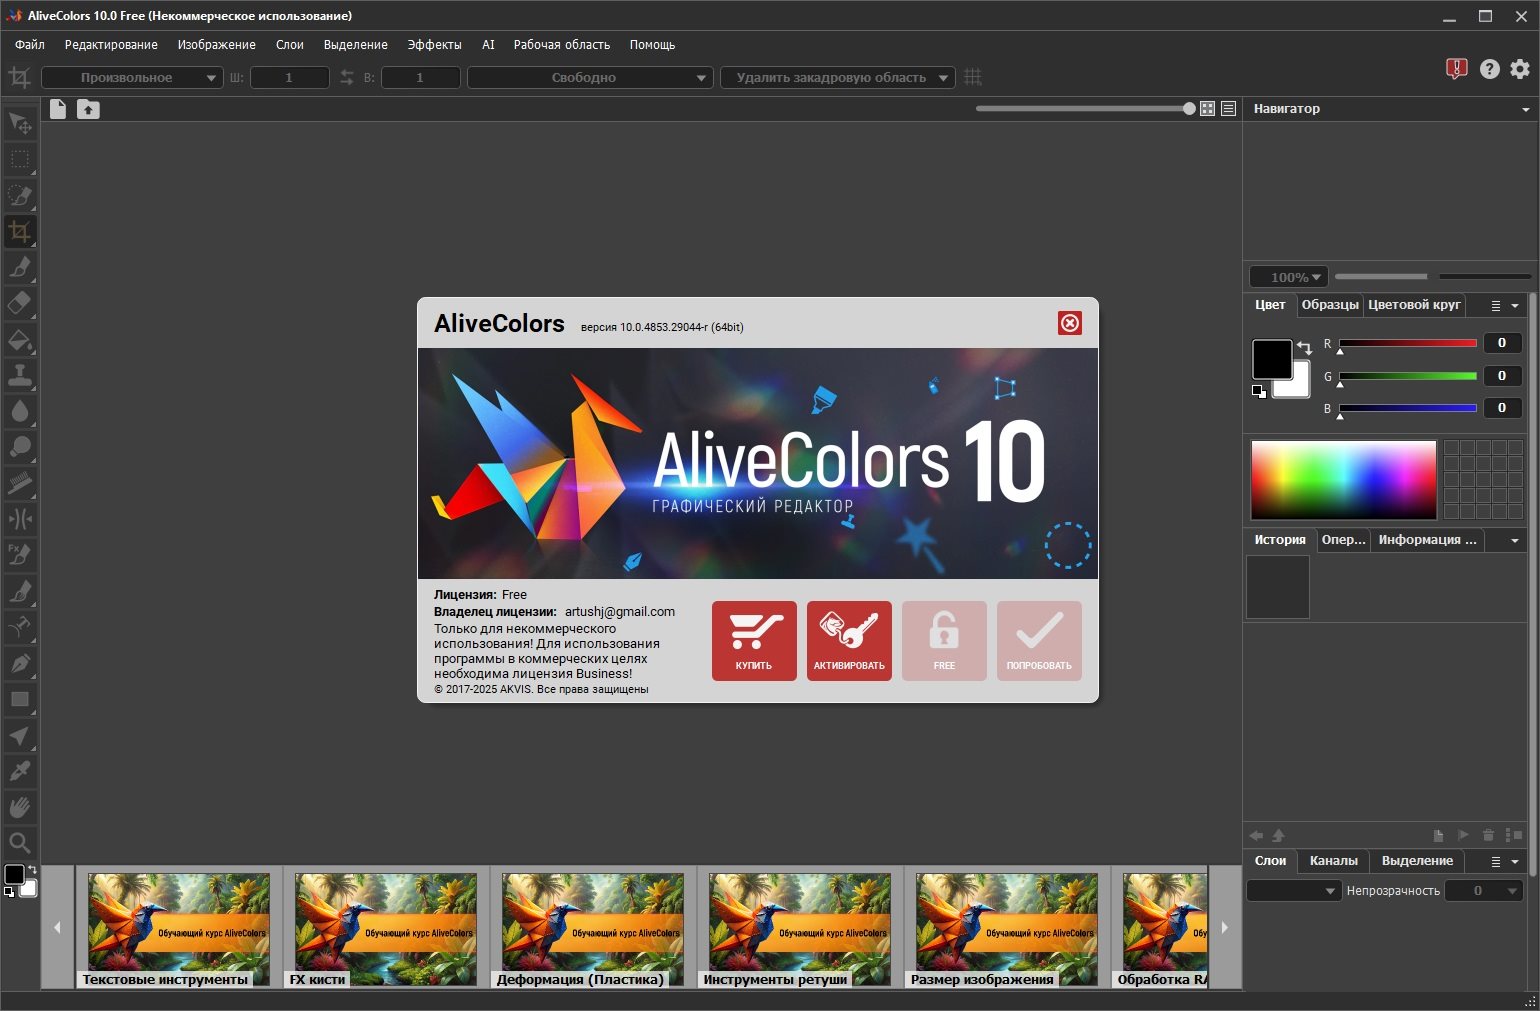Click the АКТИВИРОВАТЬ button
The width and height of the screenshot is (1540, 1011).
pos(849,641)
